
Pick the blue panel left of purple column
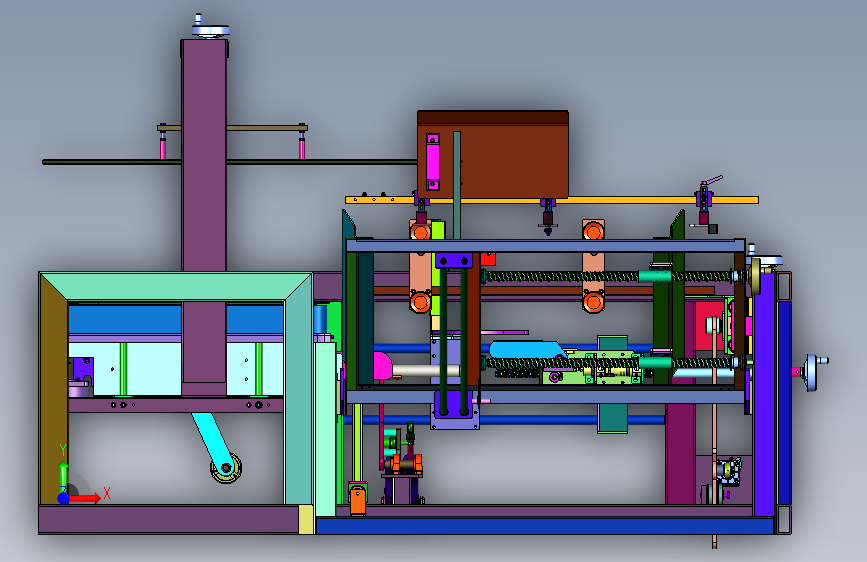click(125, 319)
